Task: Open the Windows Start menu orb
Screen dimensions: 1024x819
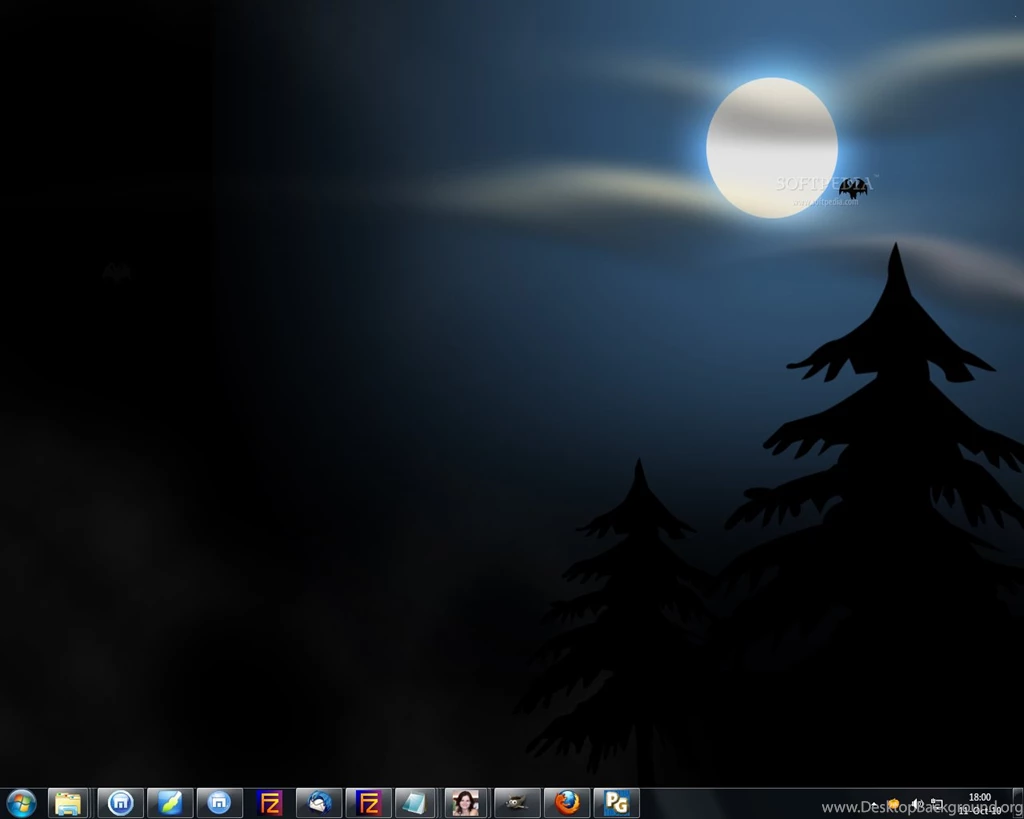Action: [x=21, y=803]
